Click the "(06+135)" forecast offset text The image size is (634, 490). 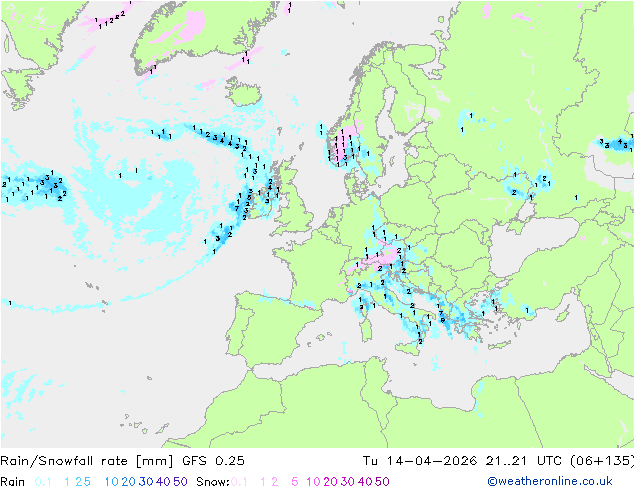(601, 461)
